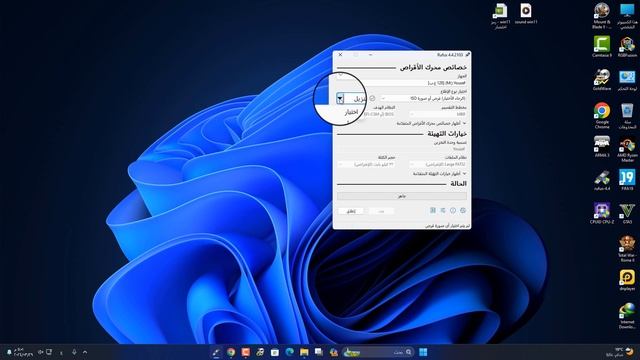
Task: Open the notification bell in taskbar
Action: click(x=9, y=352)
